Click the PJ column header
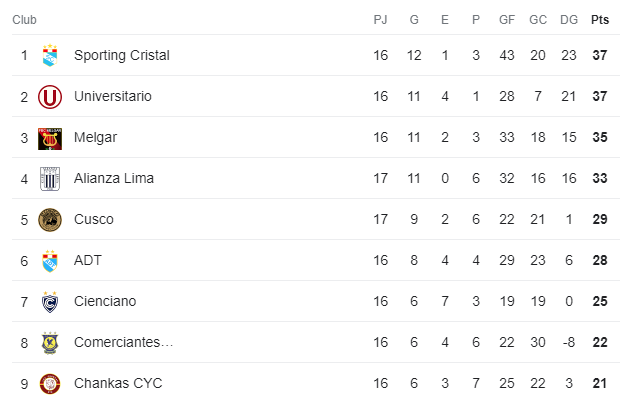620x402 pixels. click(380, 20)
